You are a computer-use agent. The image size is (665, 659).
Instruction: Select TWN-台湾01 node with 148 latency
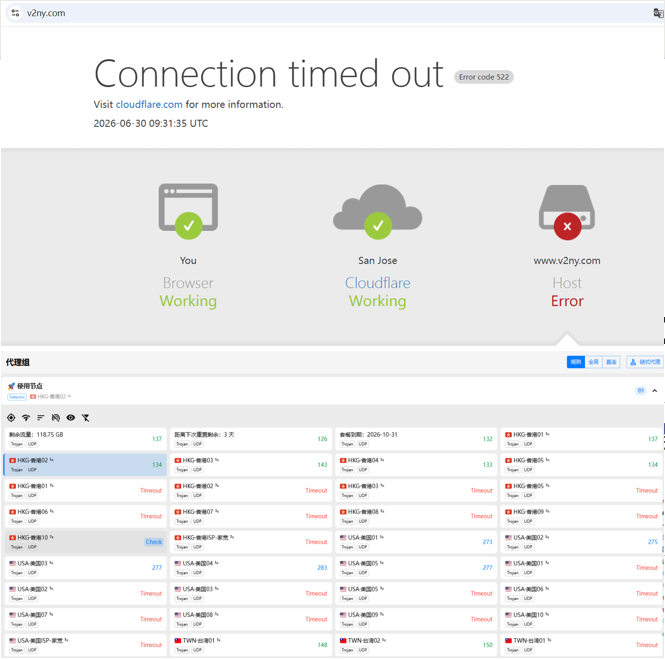pyautogui.click(x=251, y=645)
